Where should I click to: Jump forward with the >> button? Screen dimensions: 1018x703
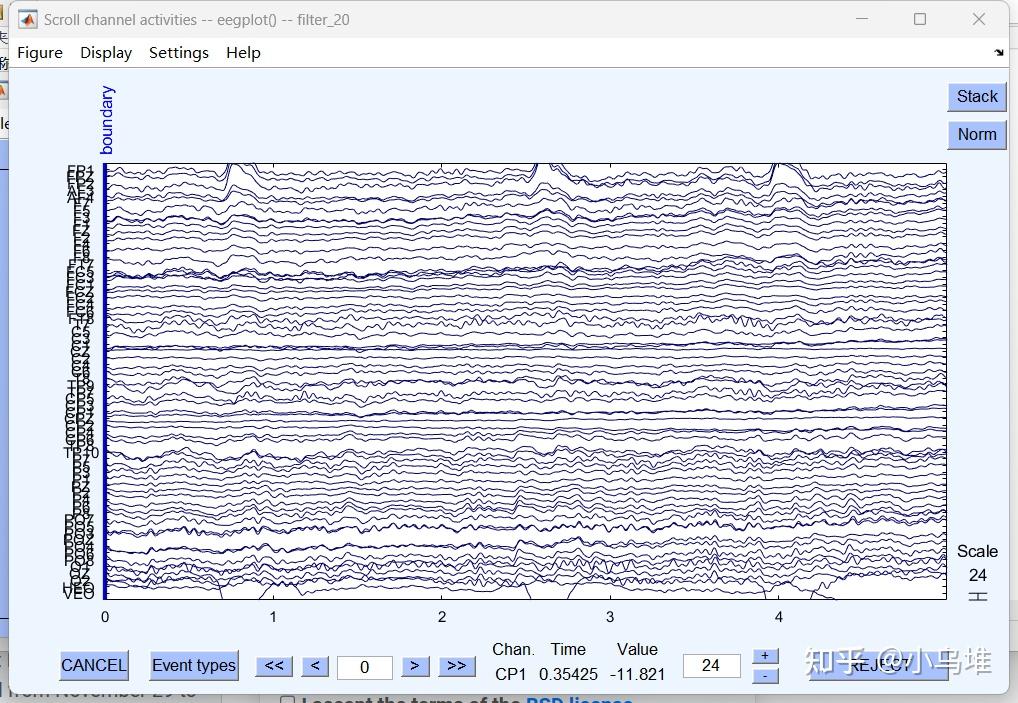tap(456, 666)
